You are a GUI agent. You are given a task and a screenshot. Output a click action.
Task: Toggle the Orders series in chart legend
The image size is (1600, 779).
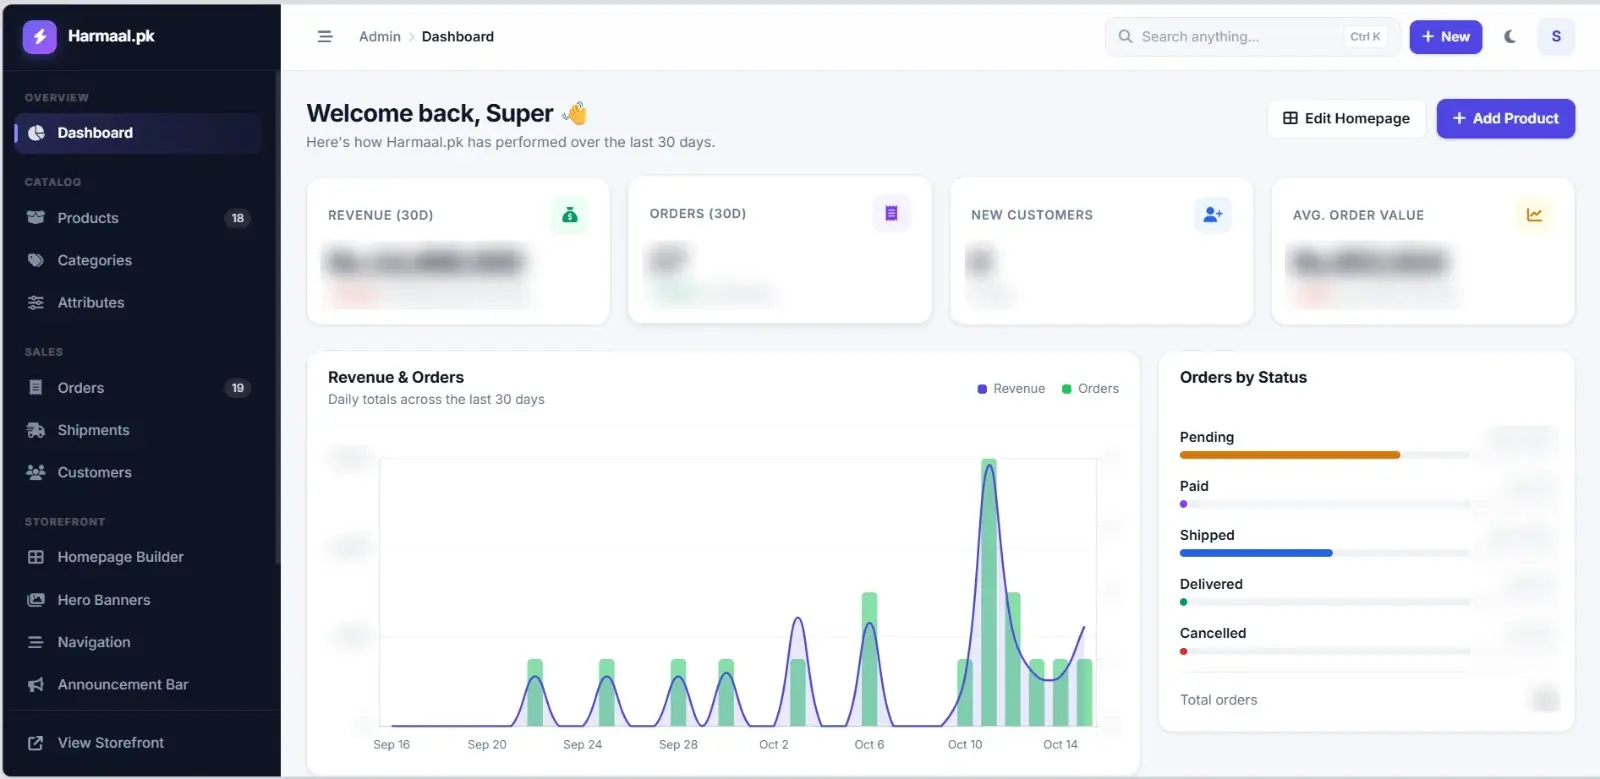(x=1090, y=389)
